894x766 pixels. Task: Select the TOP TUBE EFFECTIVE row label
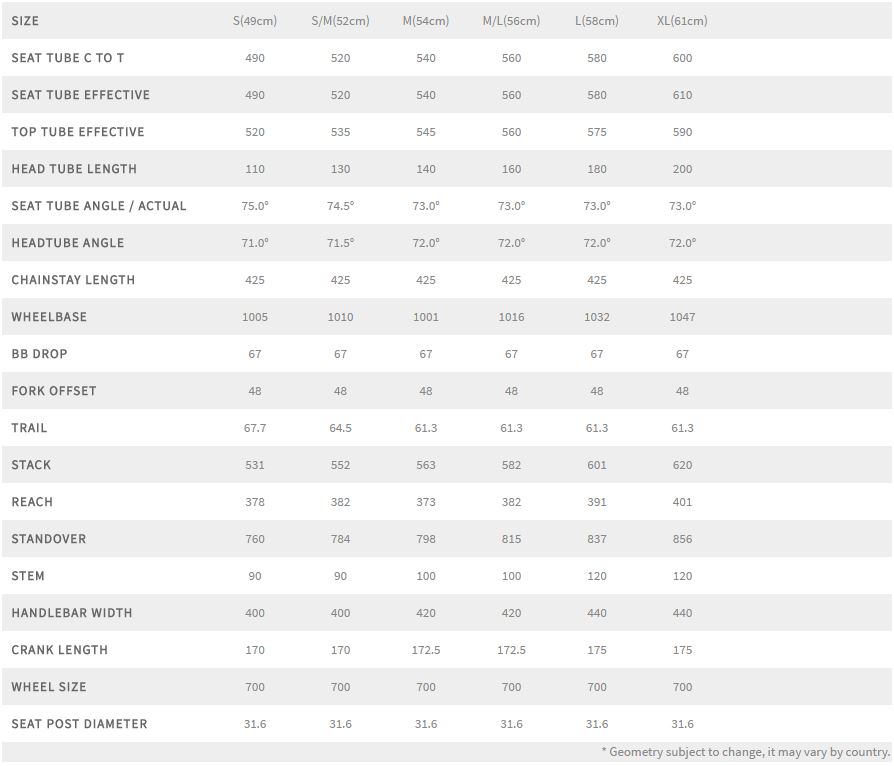pyautogui.click(x=78, y=132)
